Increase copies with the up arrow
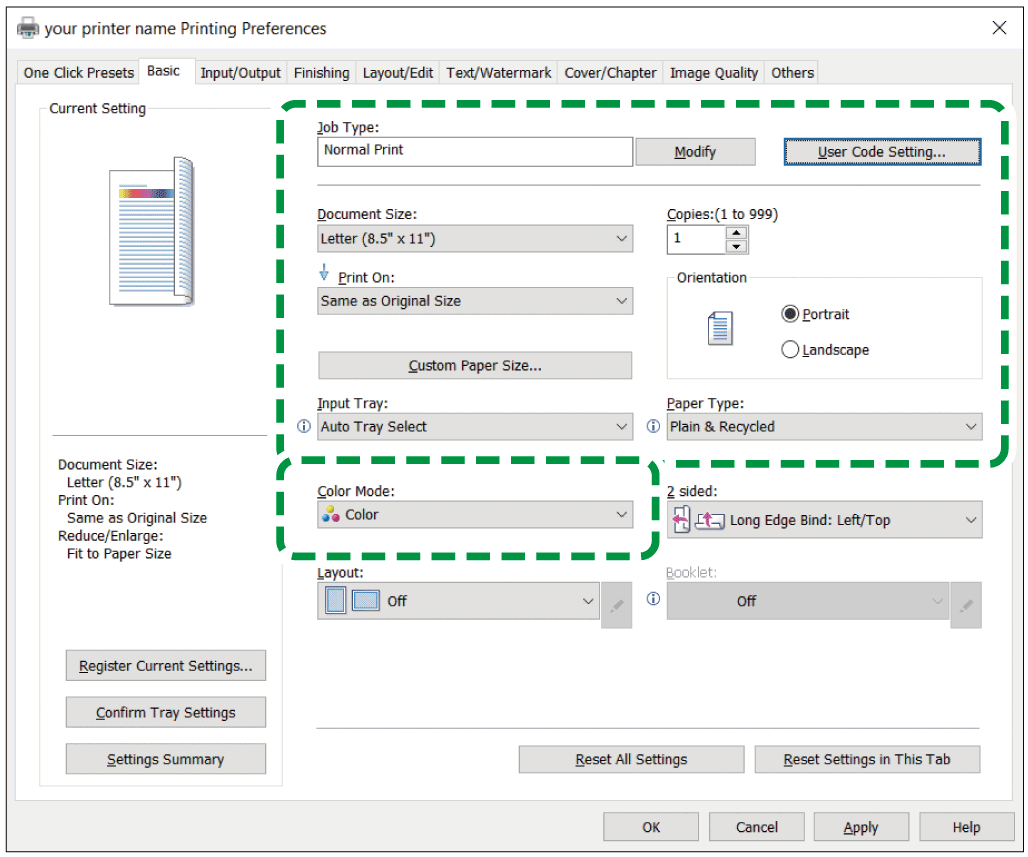This screenshot has height=857, width=1028. pos(737,233)
